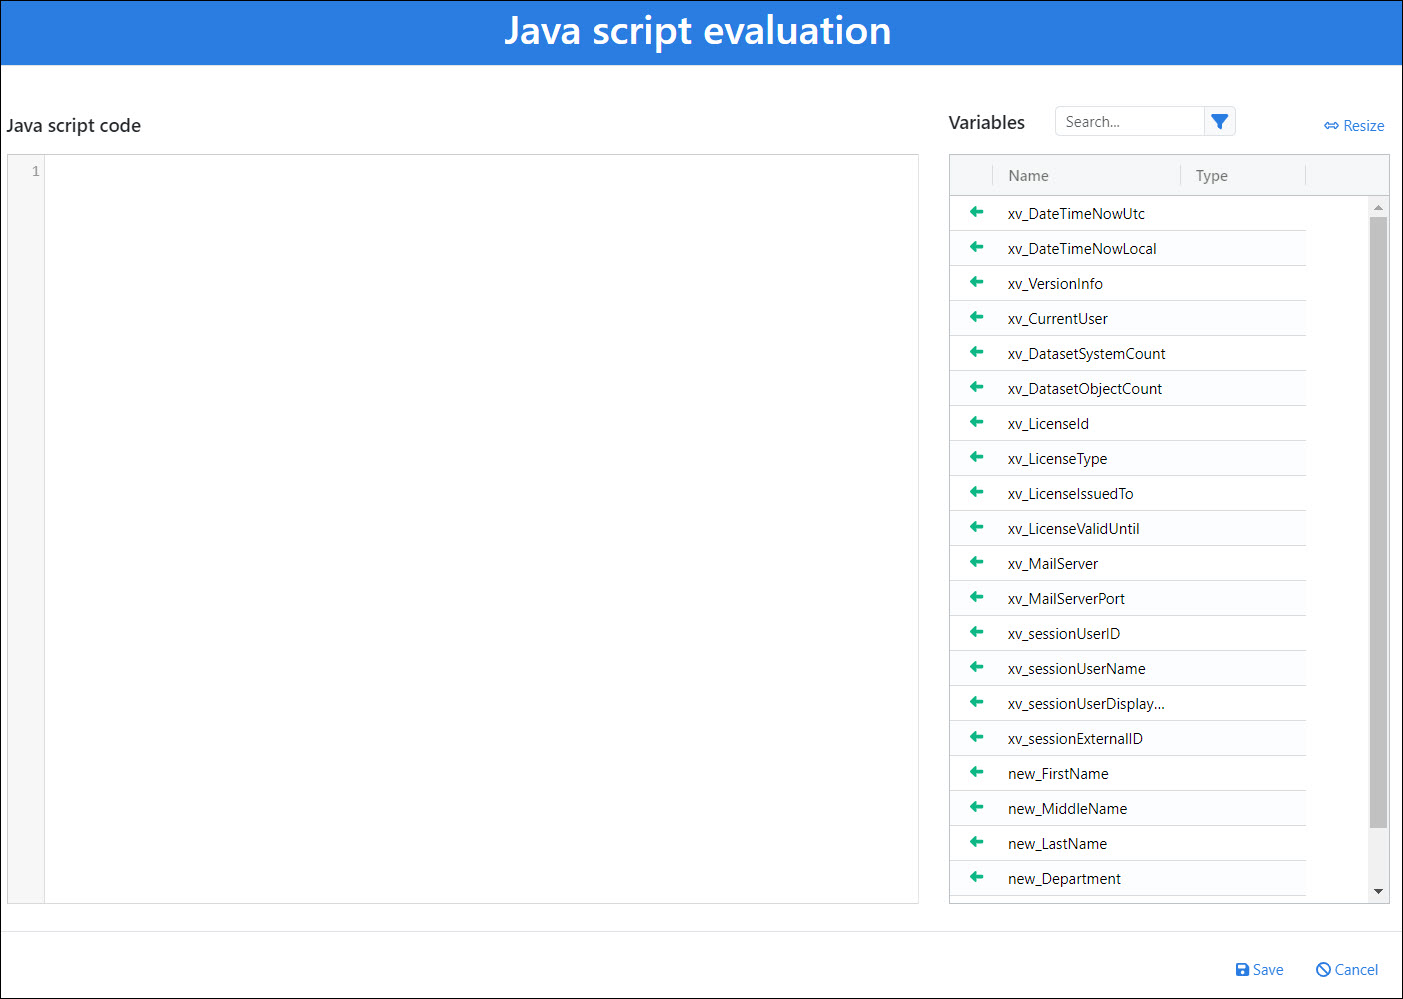Open the variables filter funnel icon
Viewport: 1403px width, 999px height.
(1219, 121)
